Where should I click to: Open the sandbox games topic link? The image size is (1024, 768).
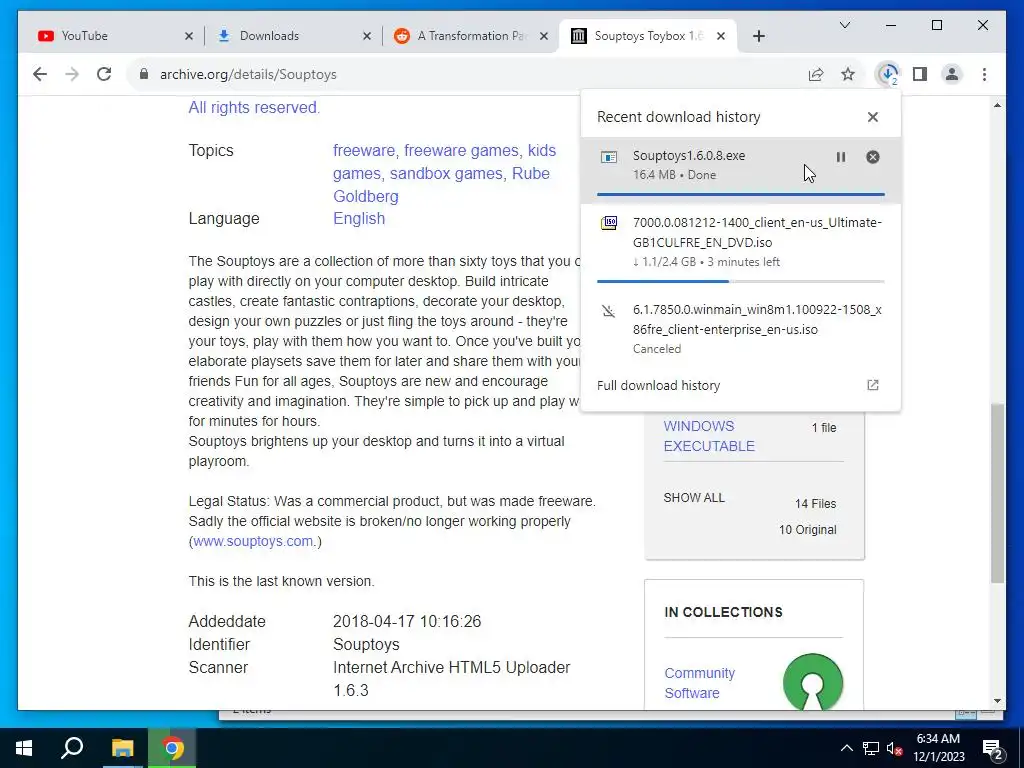(447, 173)
